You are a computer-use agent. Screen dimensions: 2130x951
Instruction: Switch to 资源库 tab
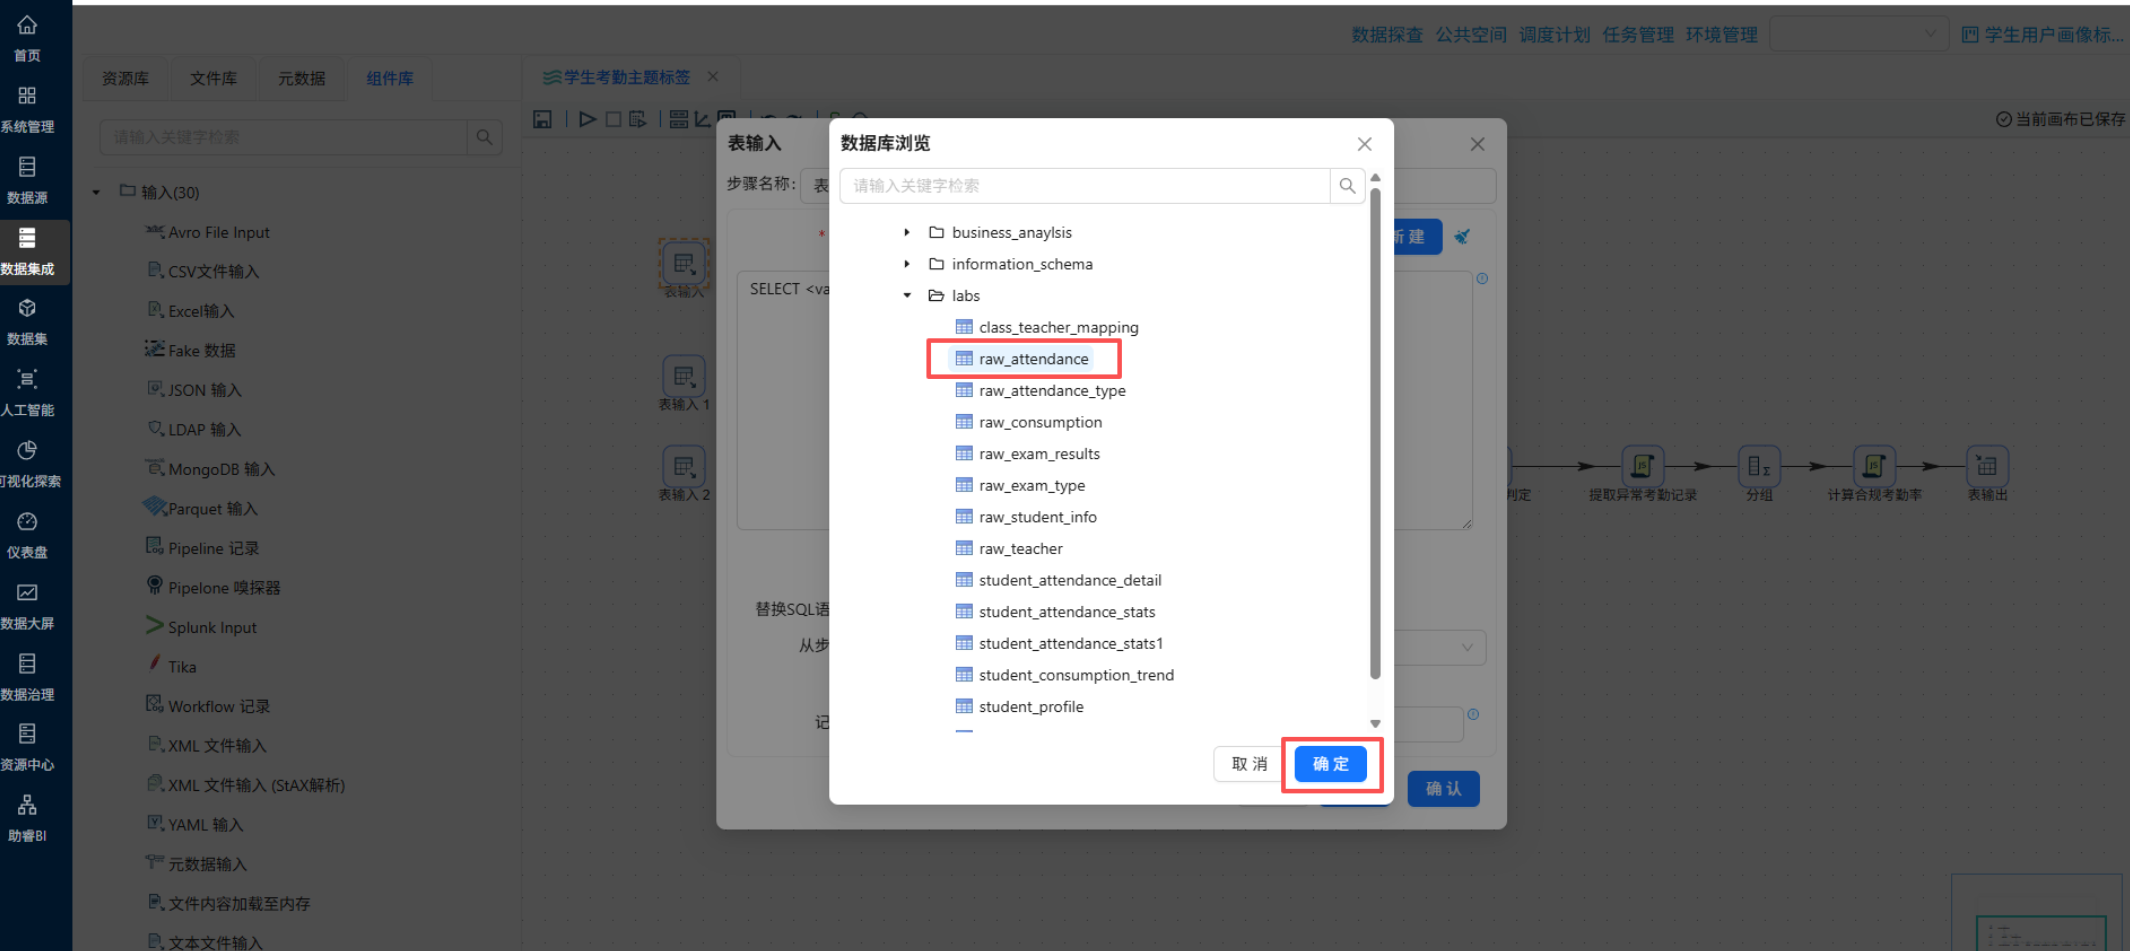(125, 78)
